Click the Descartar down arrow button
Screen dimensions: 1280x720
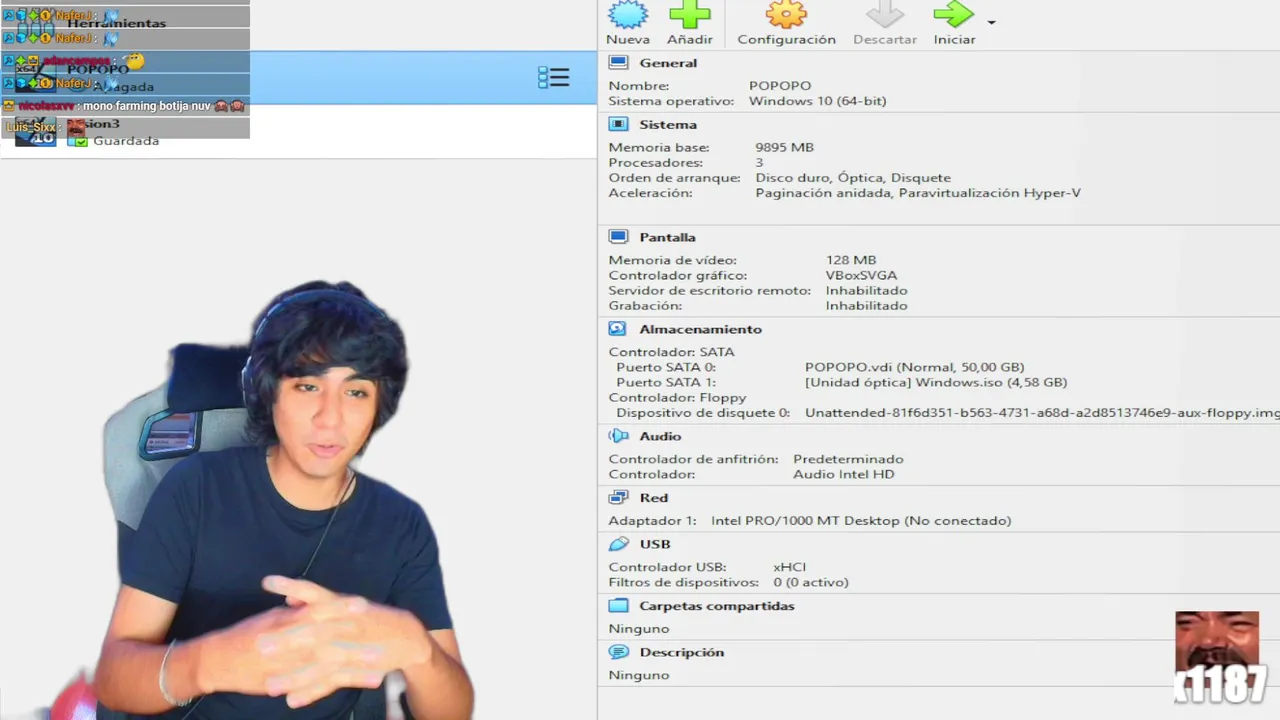[x=885, y=24]
